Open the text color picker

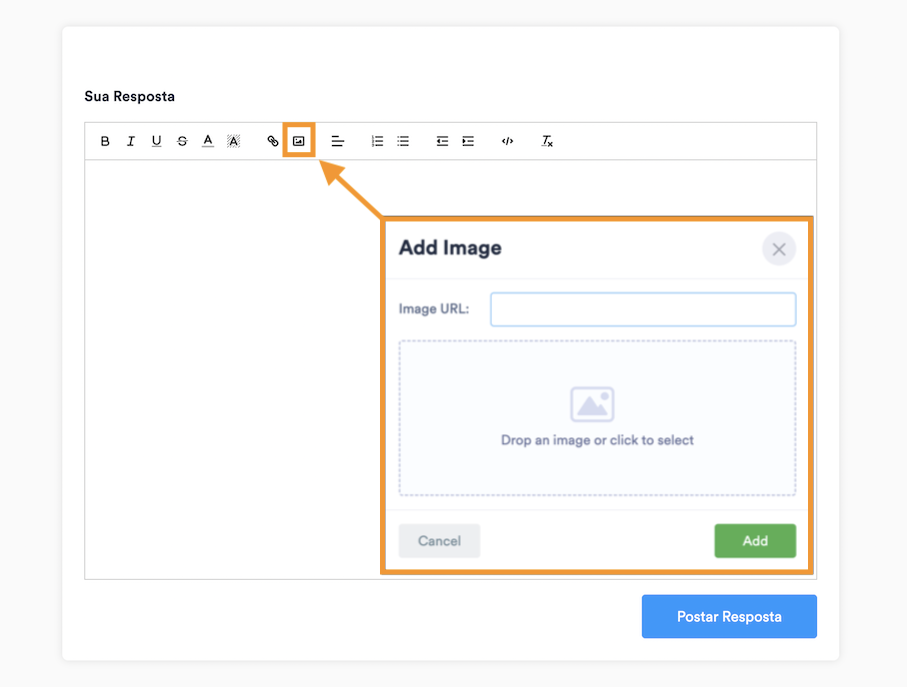click(x=208, y=141)
